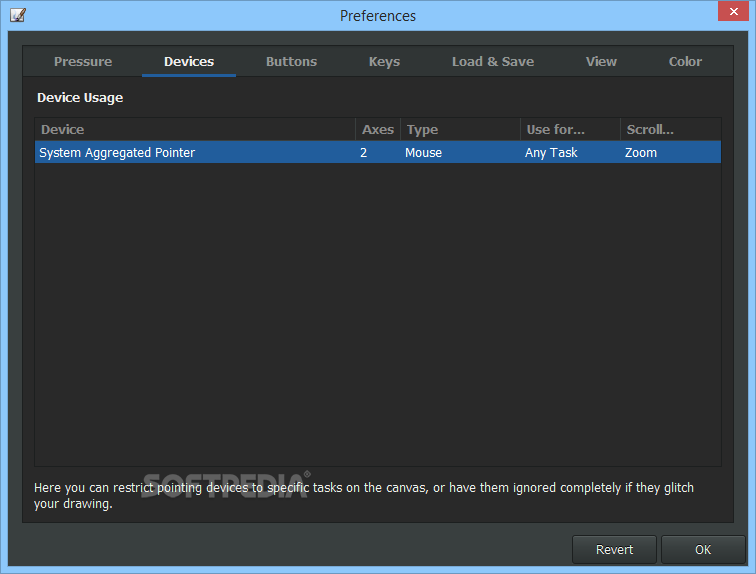The height and width of the screenshot is (574, 756).
Task: Click the Axes column header
Action: pos(378,130)
